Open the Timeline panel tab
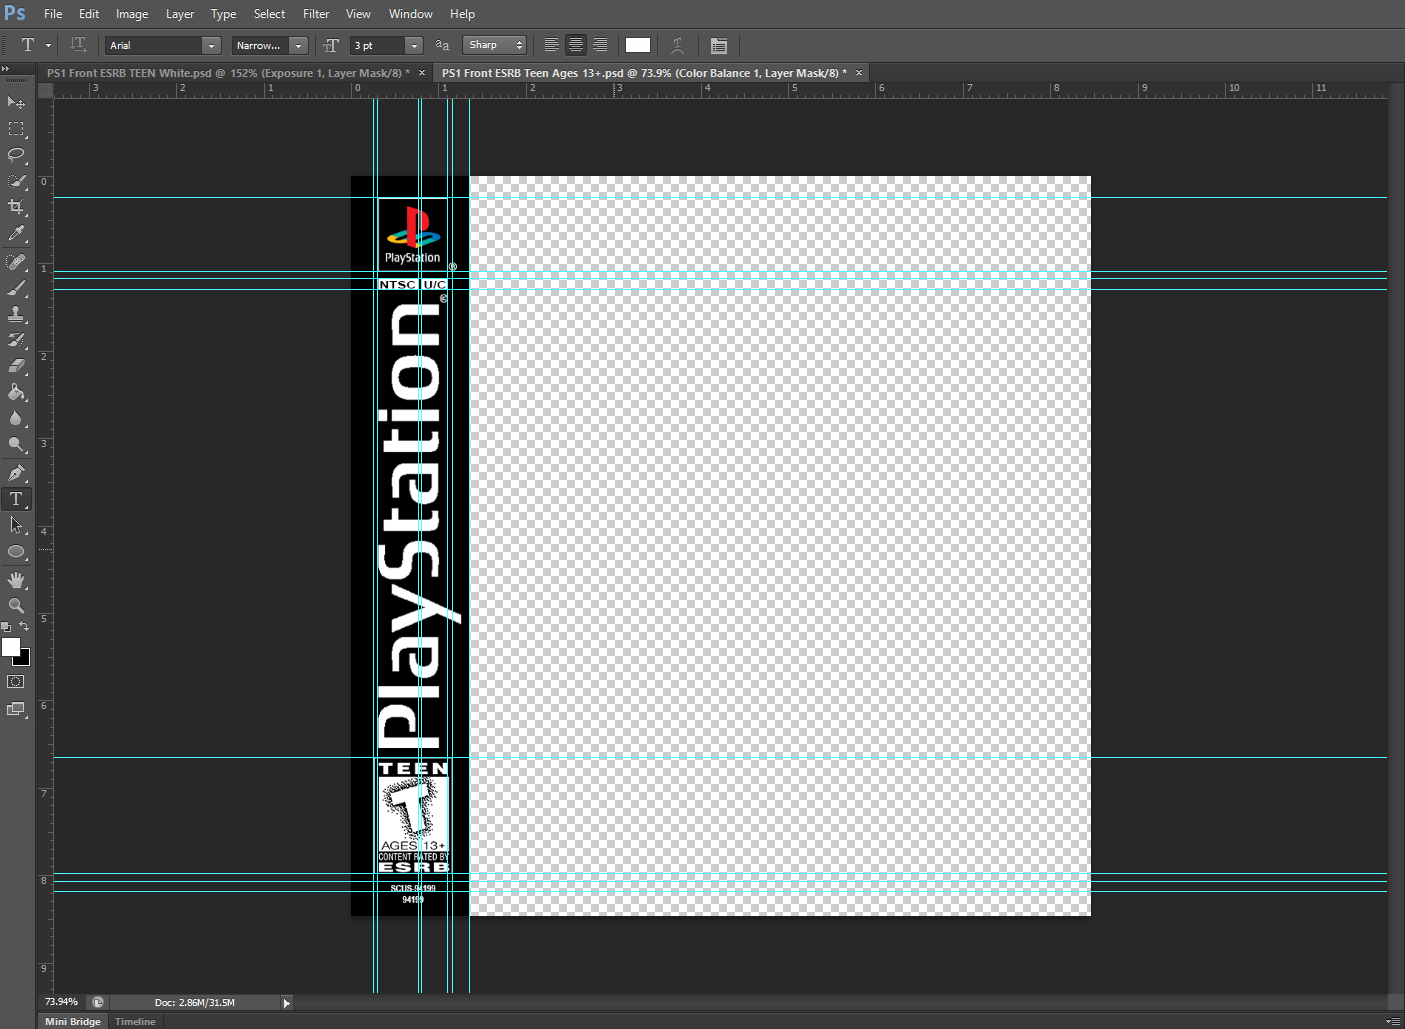 click(135, 1021)
